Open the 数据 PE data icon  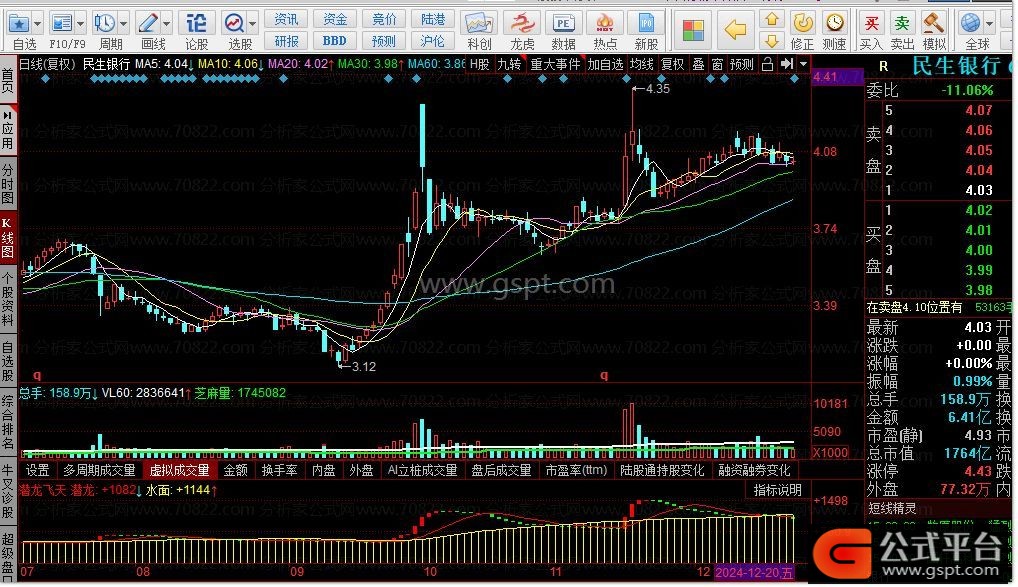point(563,24)
